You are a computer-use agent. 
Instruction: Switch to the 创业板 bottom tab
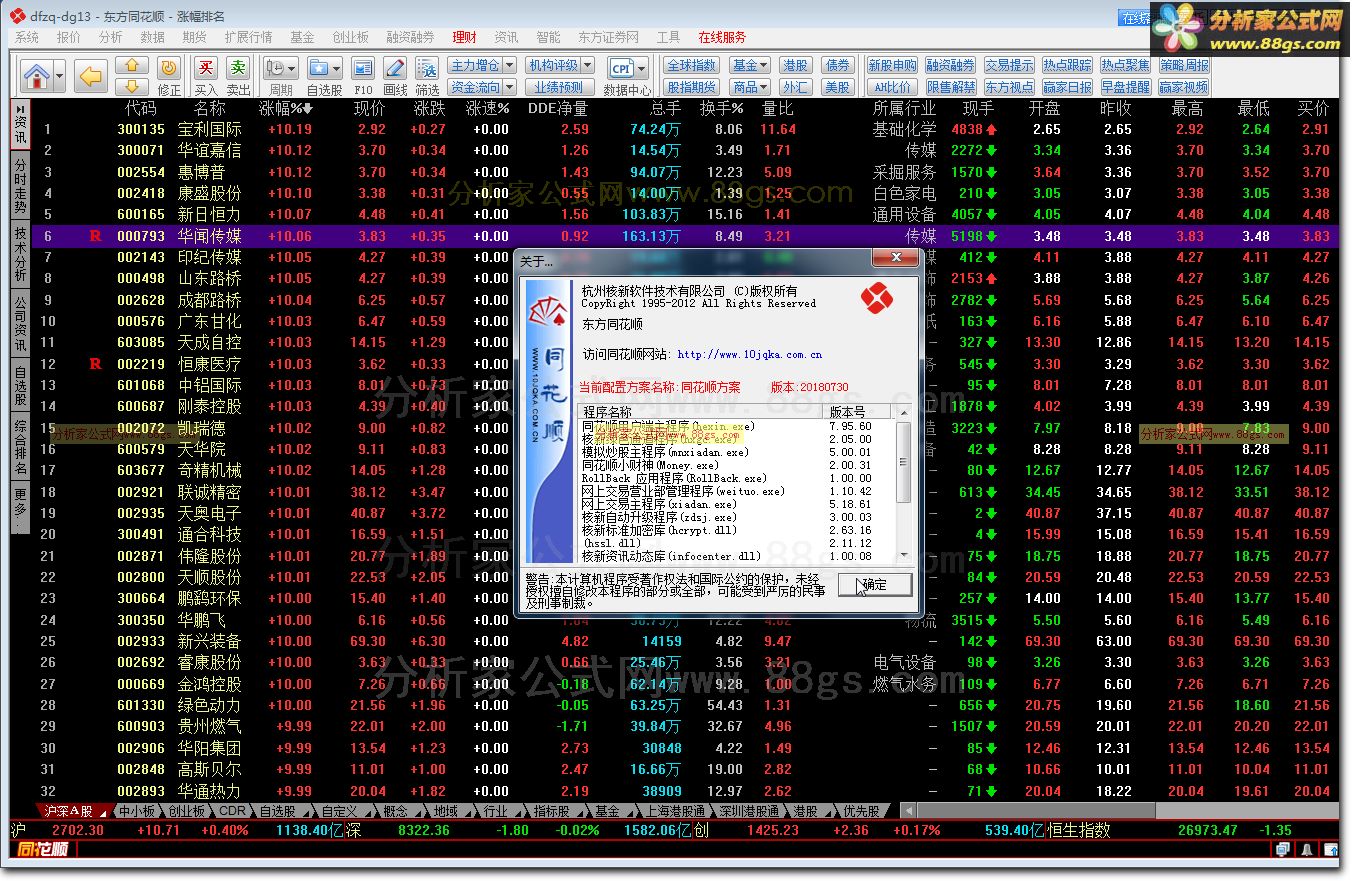187,811
